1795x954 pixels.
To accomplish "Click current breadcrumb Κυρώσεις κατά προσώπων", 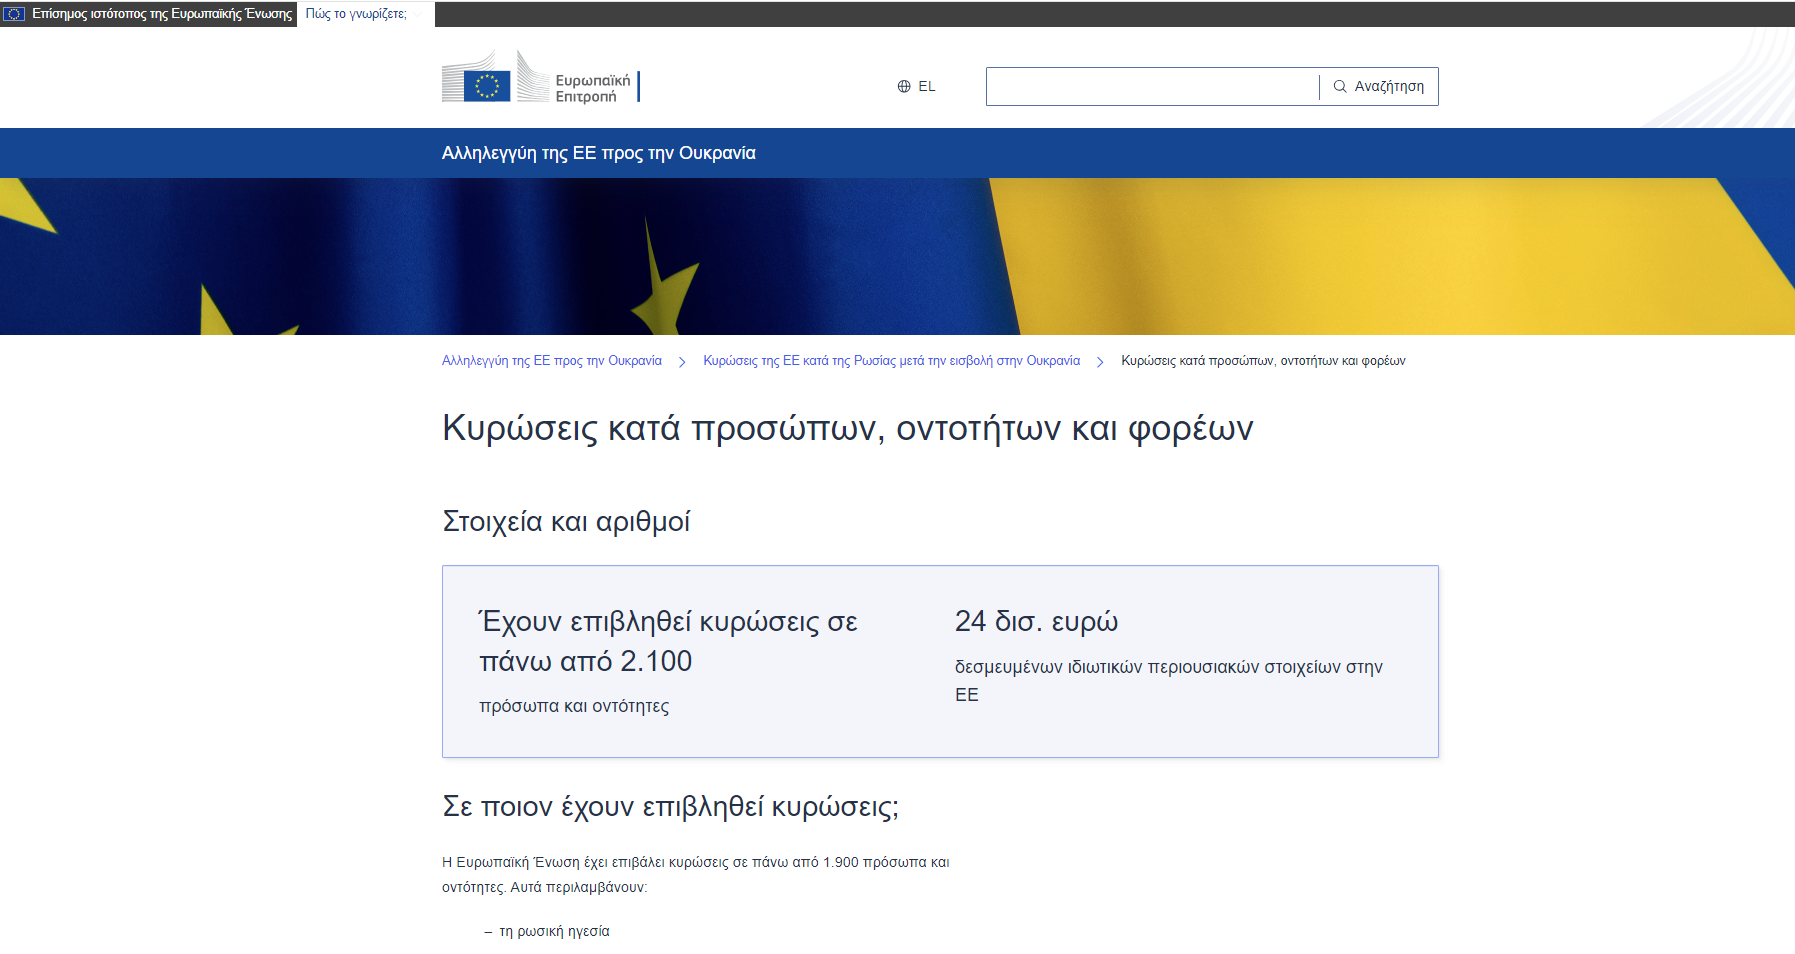I will click(1262, 361).
